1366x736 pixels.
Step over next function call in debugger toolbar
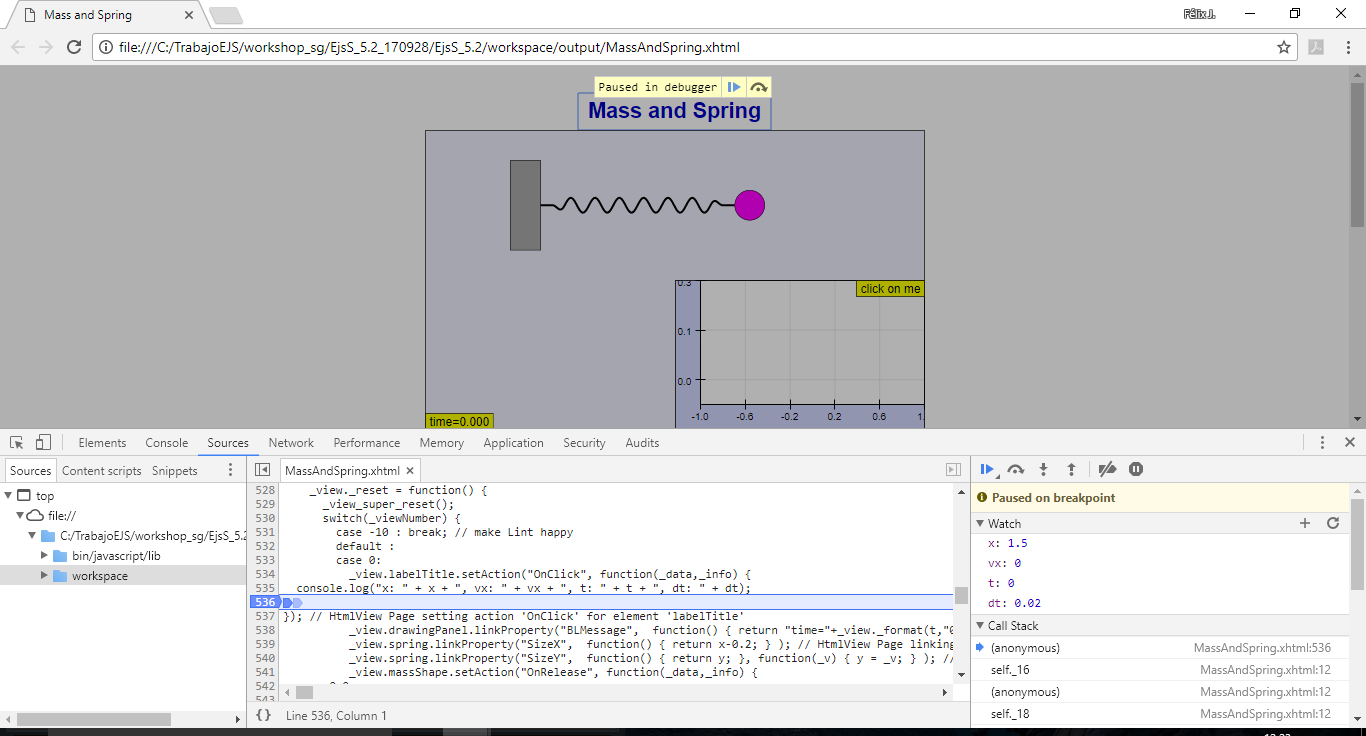pos(1016,469)
